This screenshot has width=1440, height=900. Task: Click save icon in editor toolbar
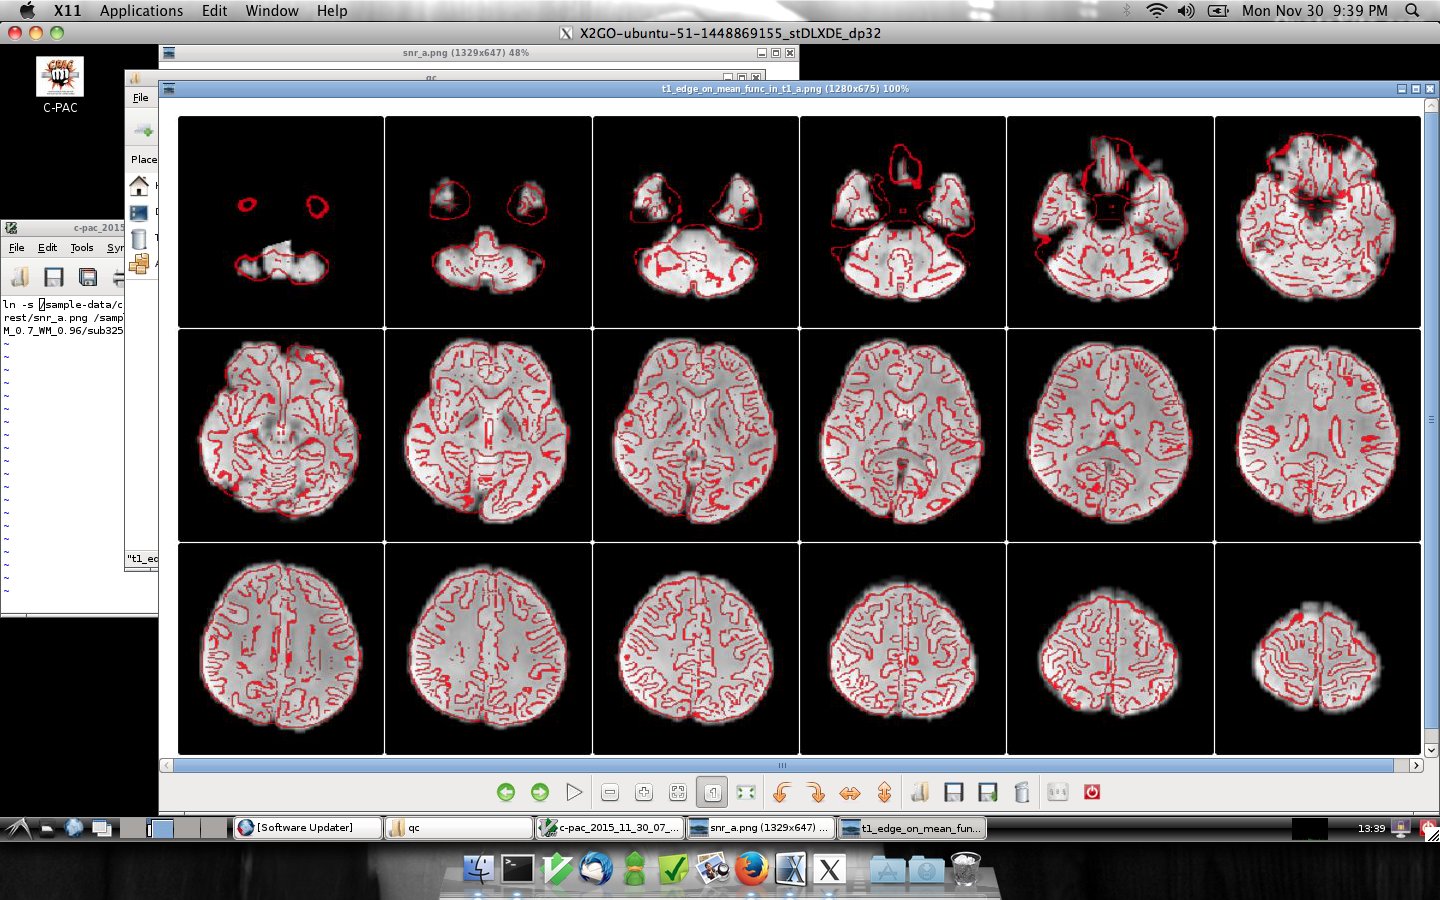click(54, 277)
